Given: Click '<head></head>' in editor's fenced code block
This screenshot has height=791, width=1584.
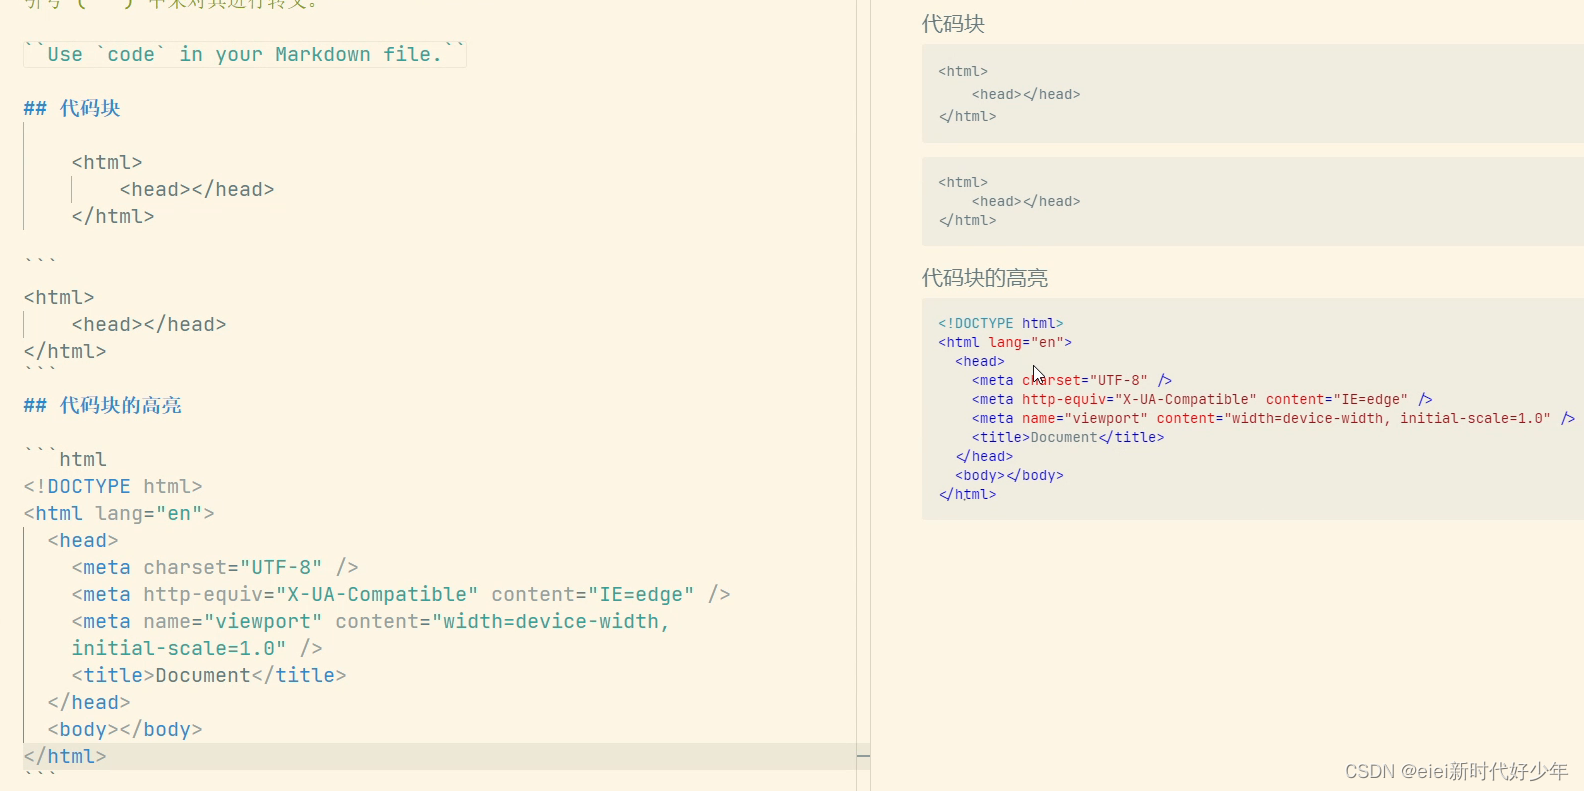Looking at the screenshot, I should (149, 324).
